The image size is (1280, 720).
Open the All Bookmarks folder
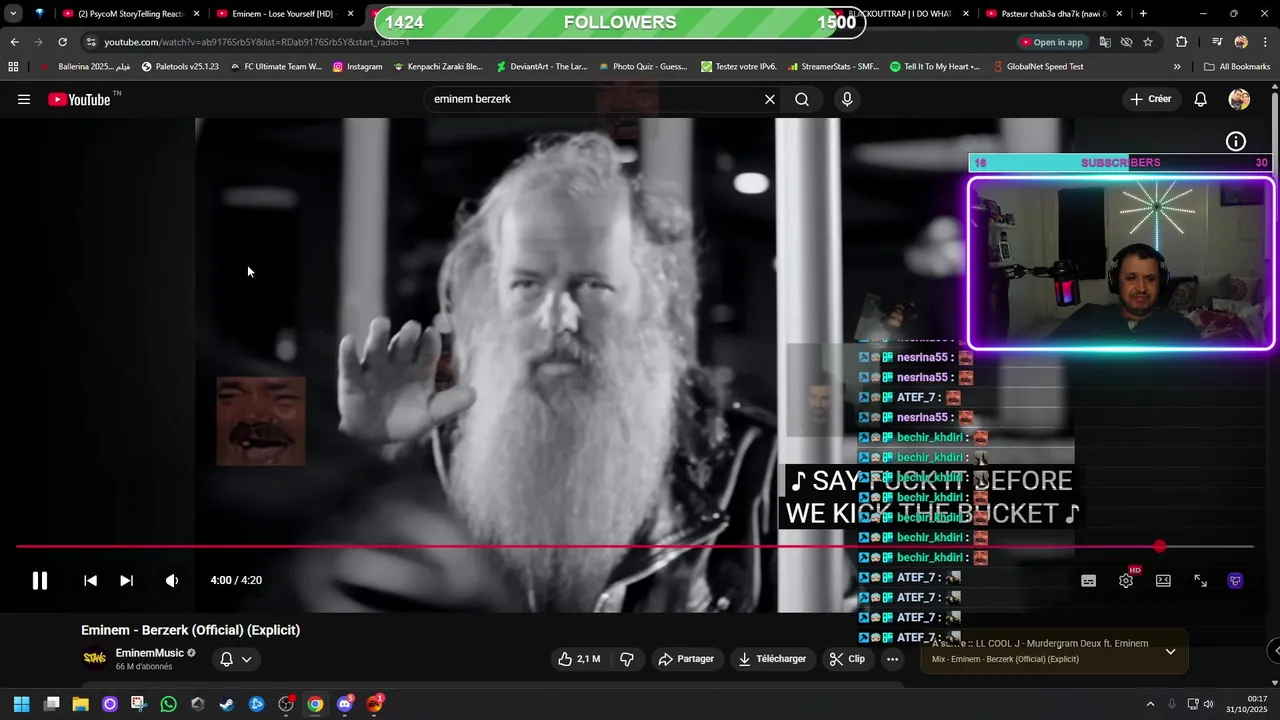[1237, 67]
